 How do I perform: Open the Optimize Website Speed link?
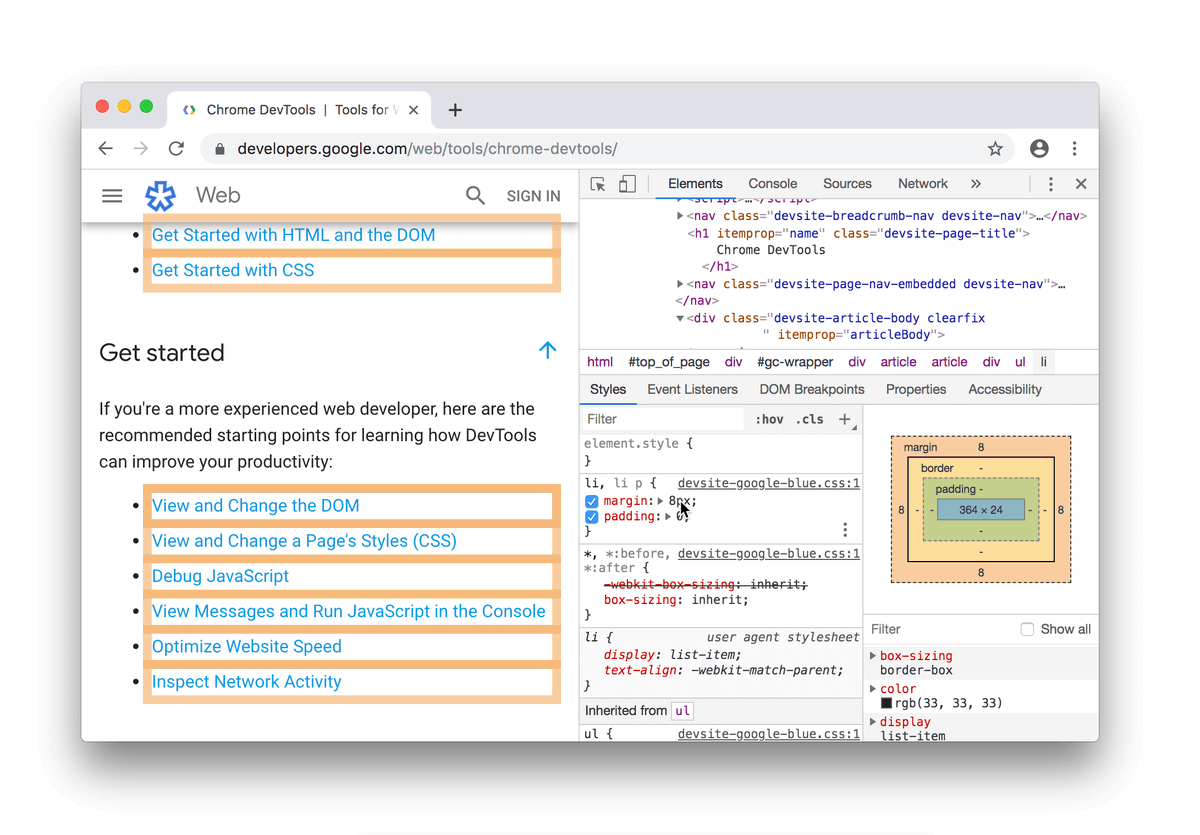[247, 646]
